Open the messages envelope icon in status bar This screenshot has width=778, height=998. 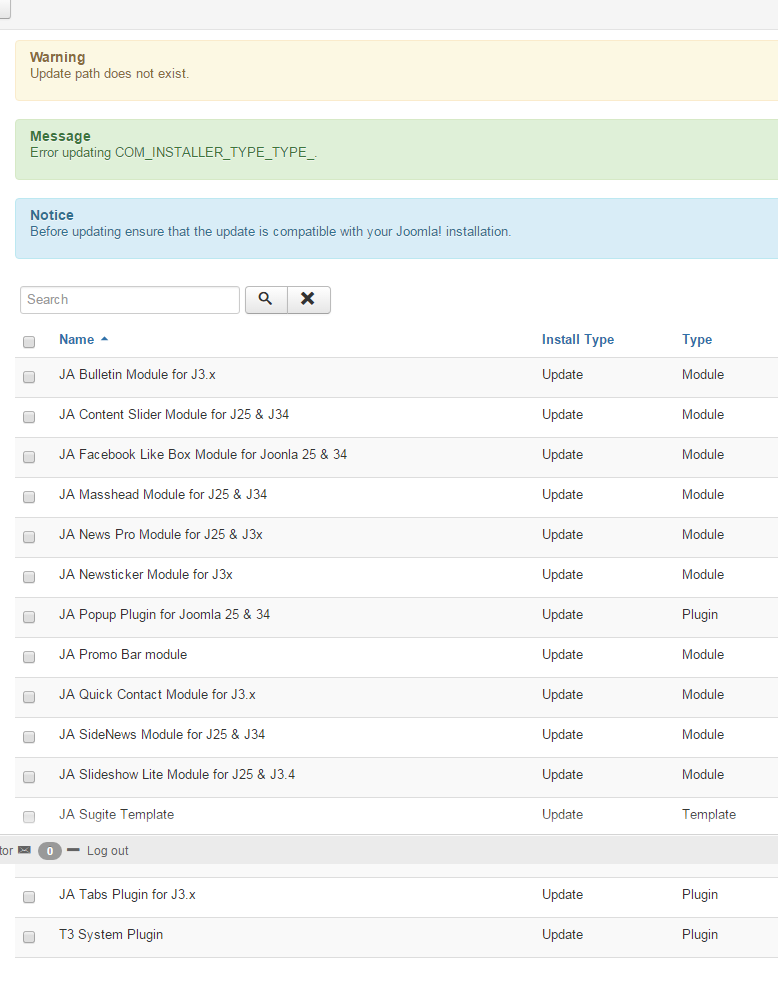(24, 850)
